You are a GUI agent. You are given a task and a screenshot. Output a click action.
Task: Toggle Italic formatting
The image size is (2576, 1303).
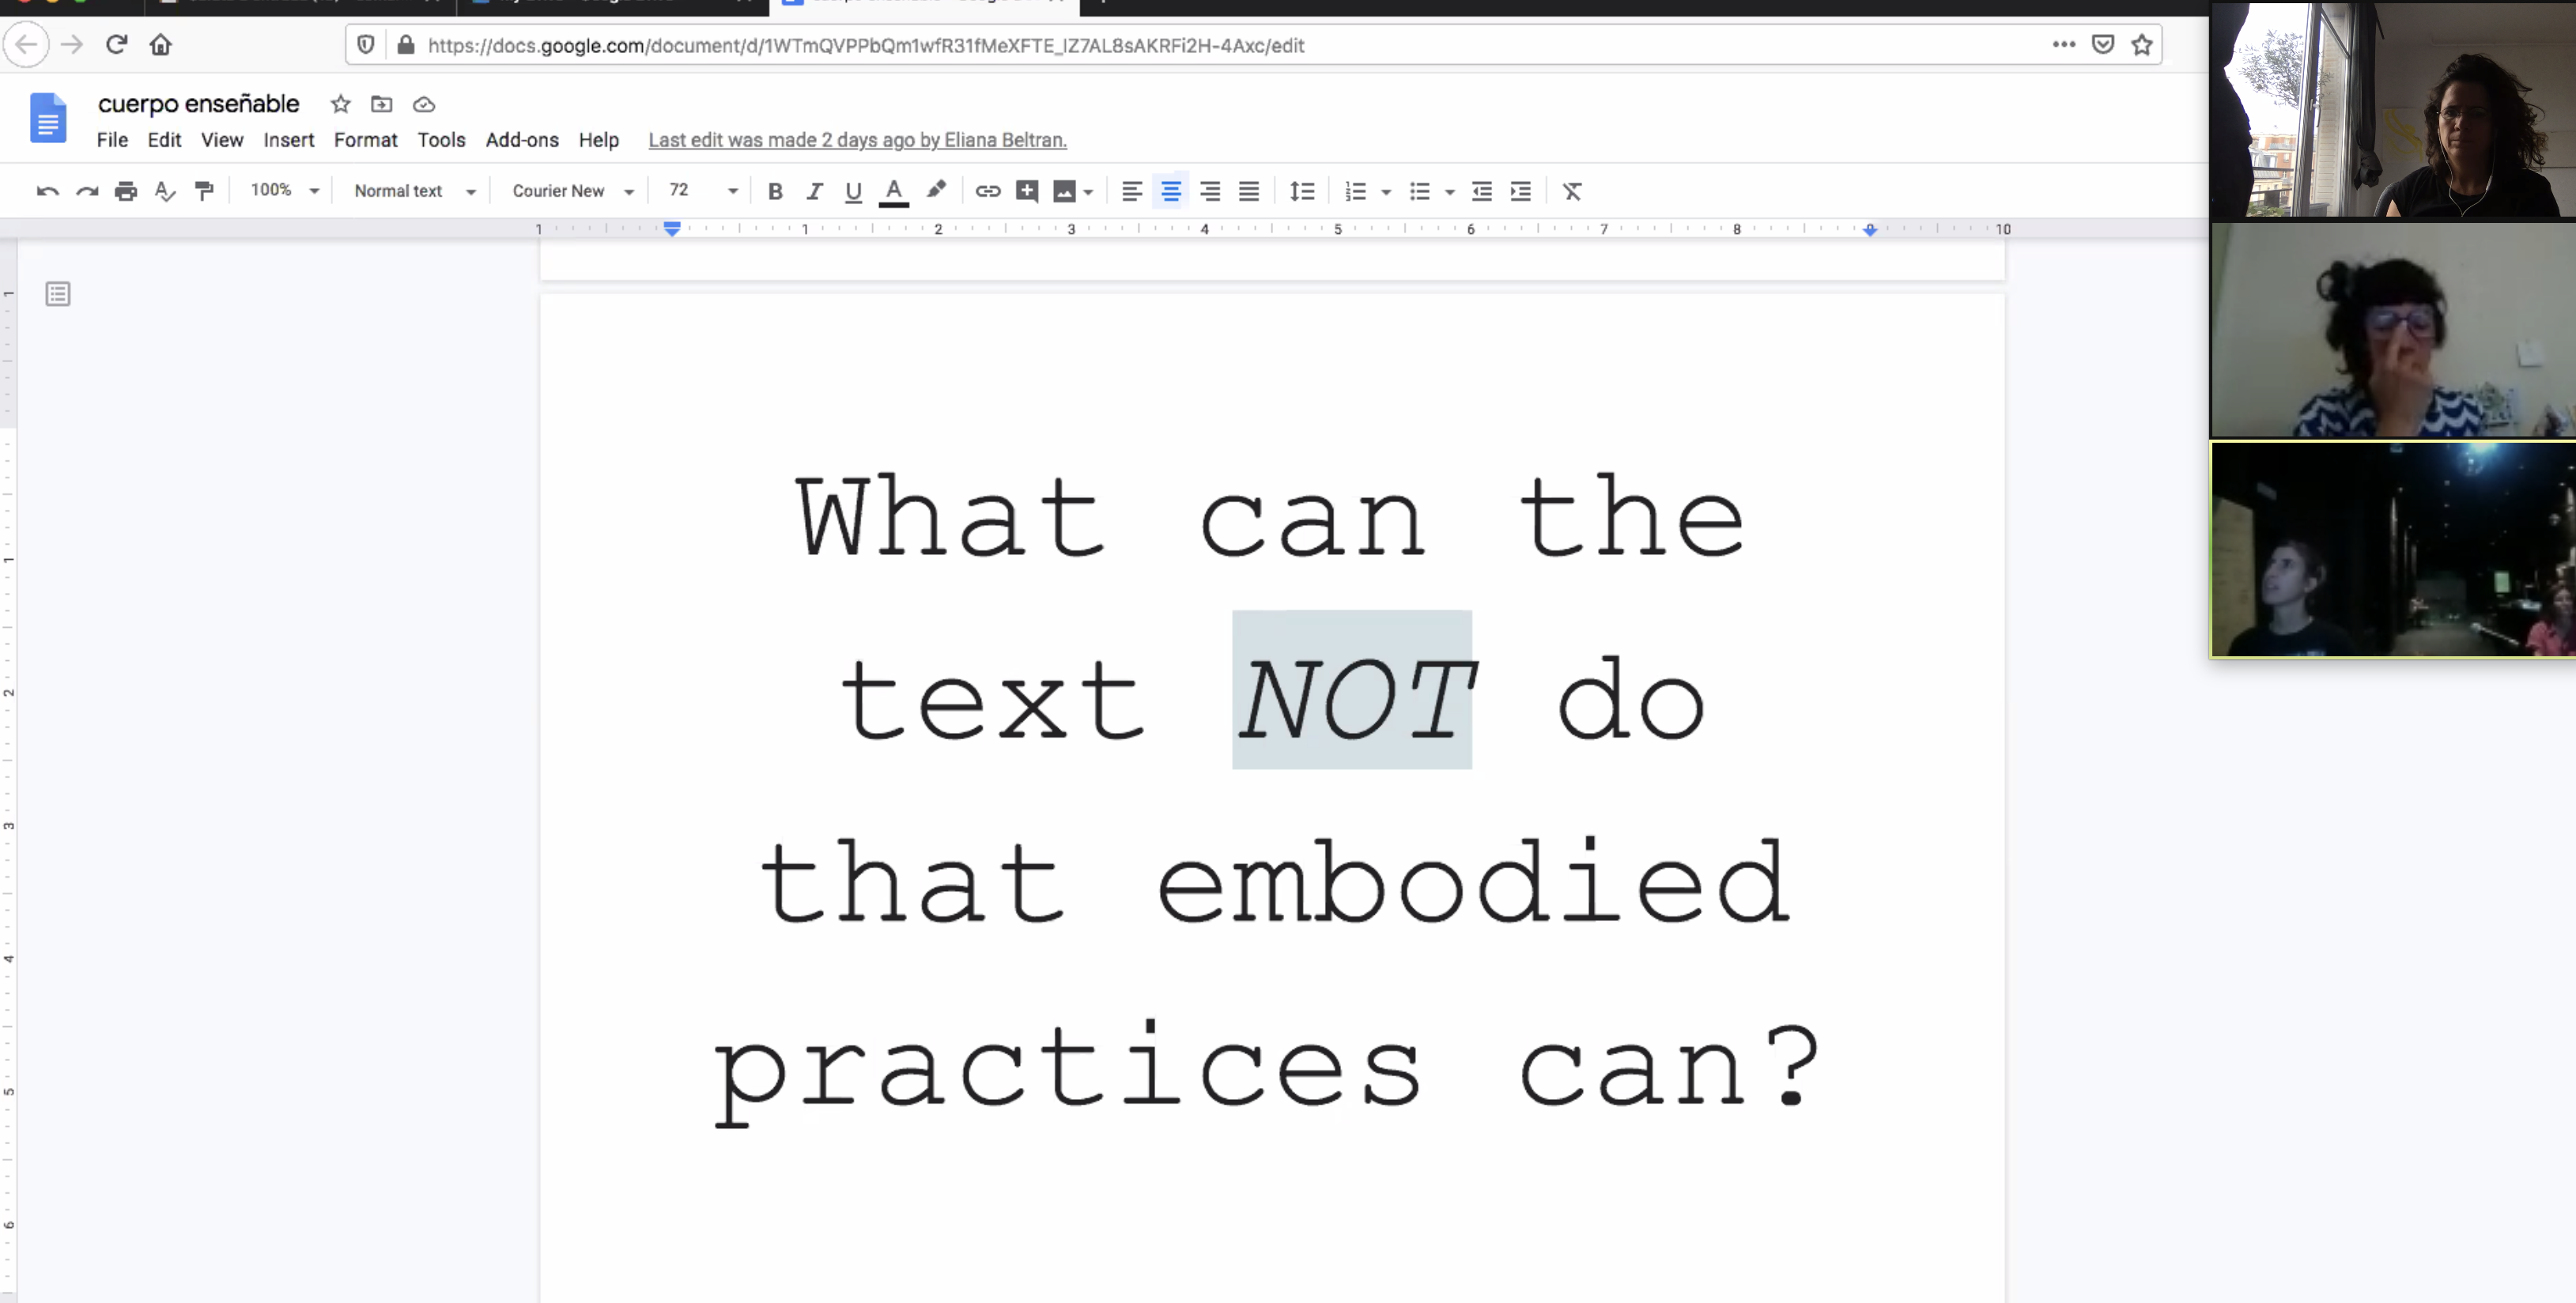point(814,191)
